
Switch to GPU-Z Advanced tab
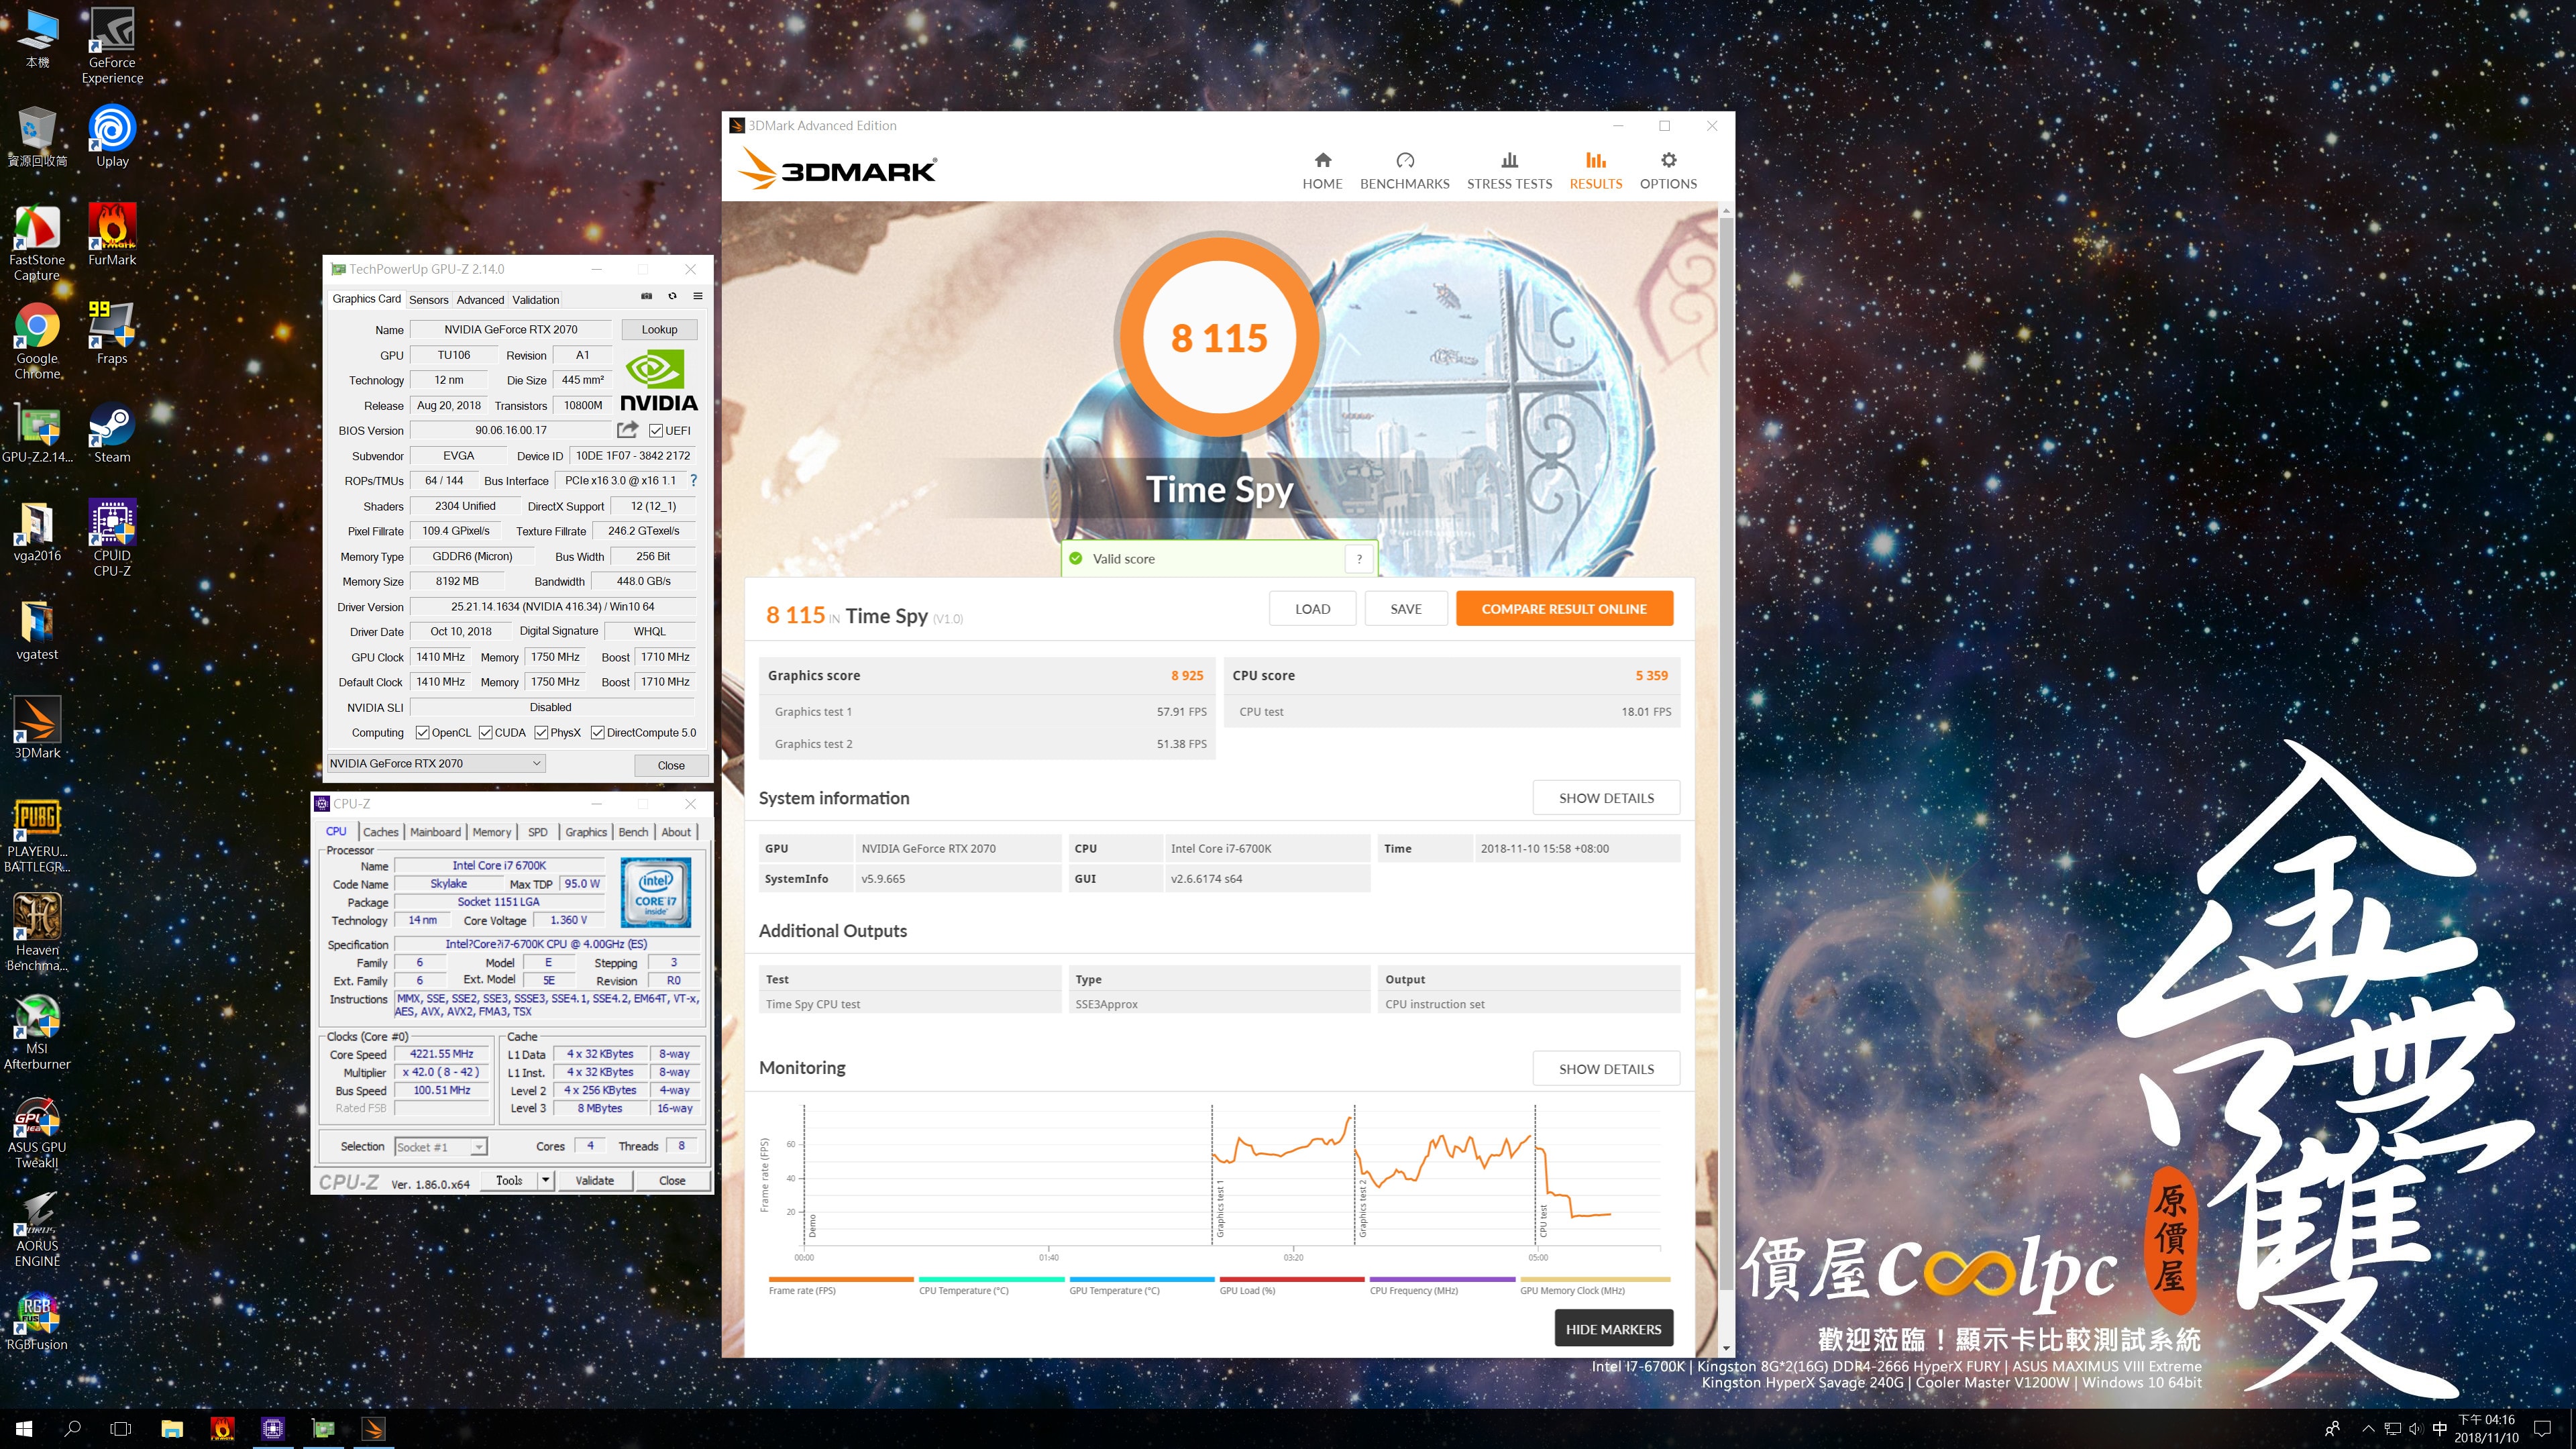(x=480, y=300)
